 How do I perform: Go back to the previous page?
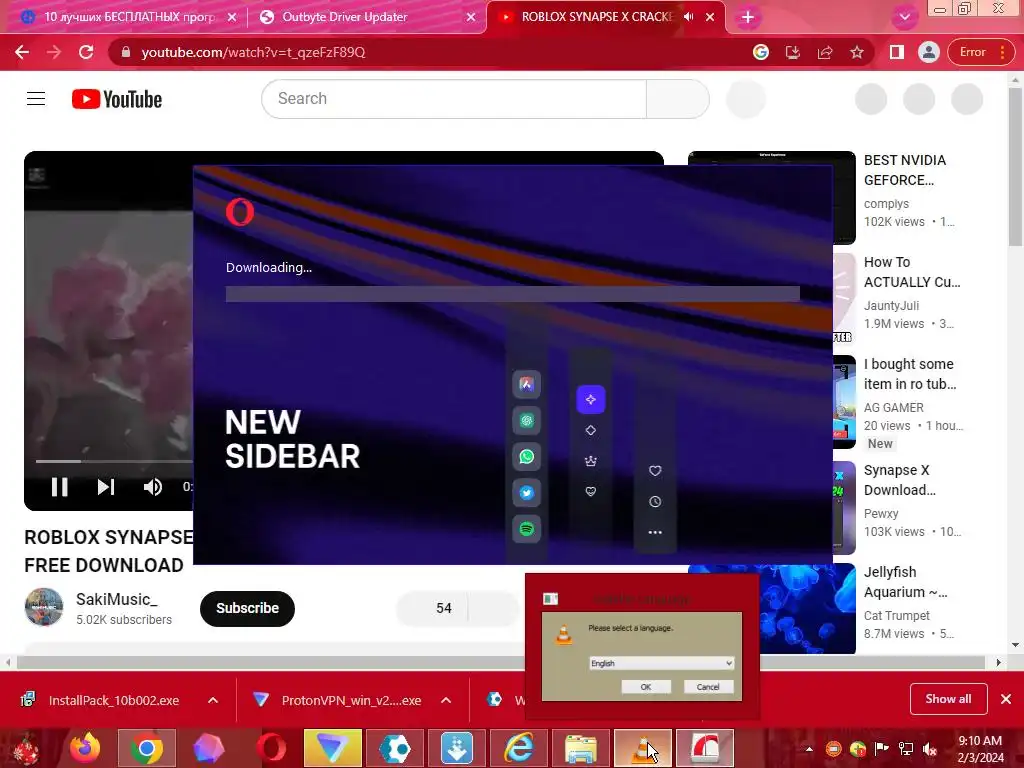point(22,52)
